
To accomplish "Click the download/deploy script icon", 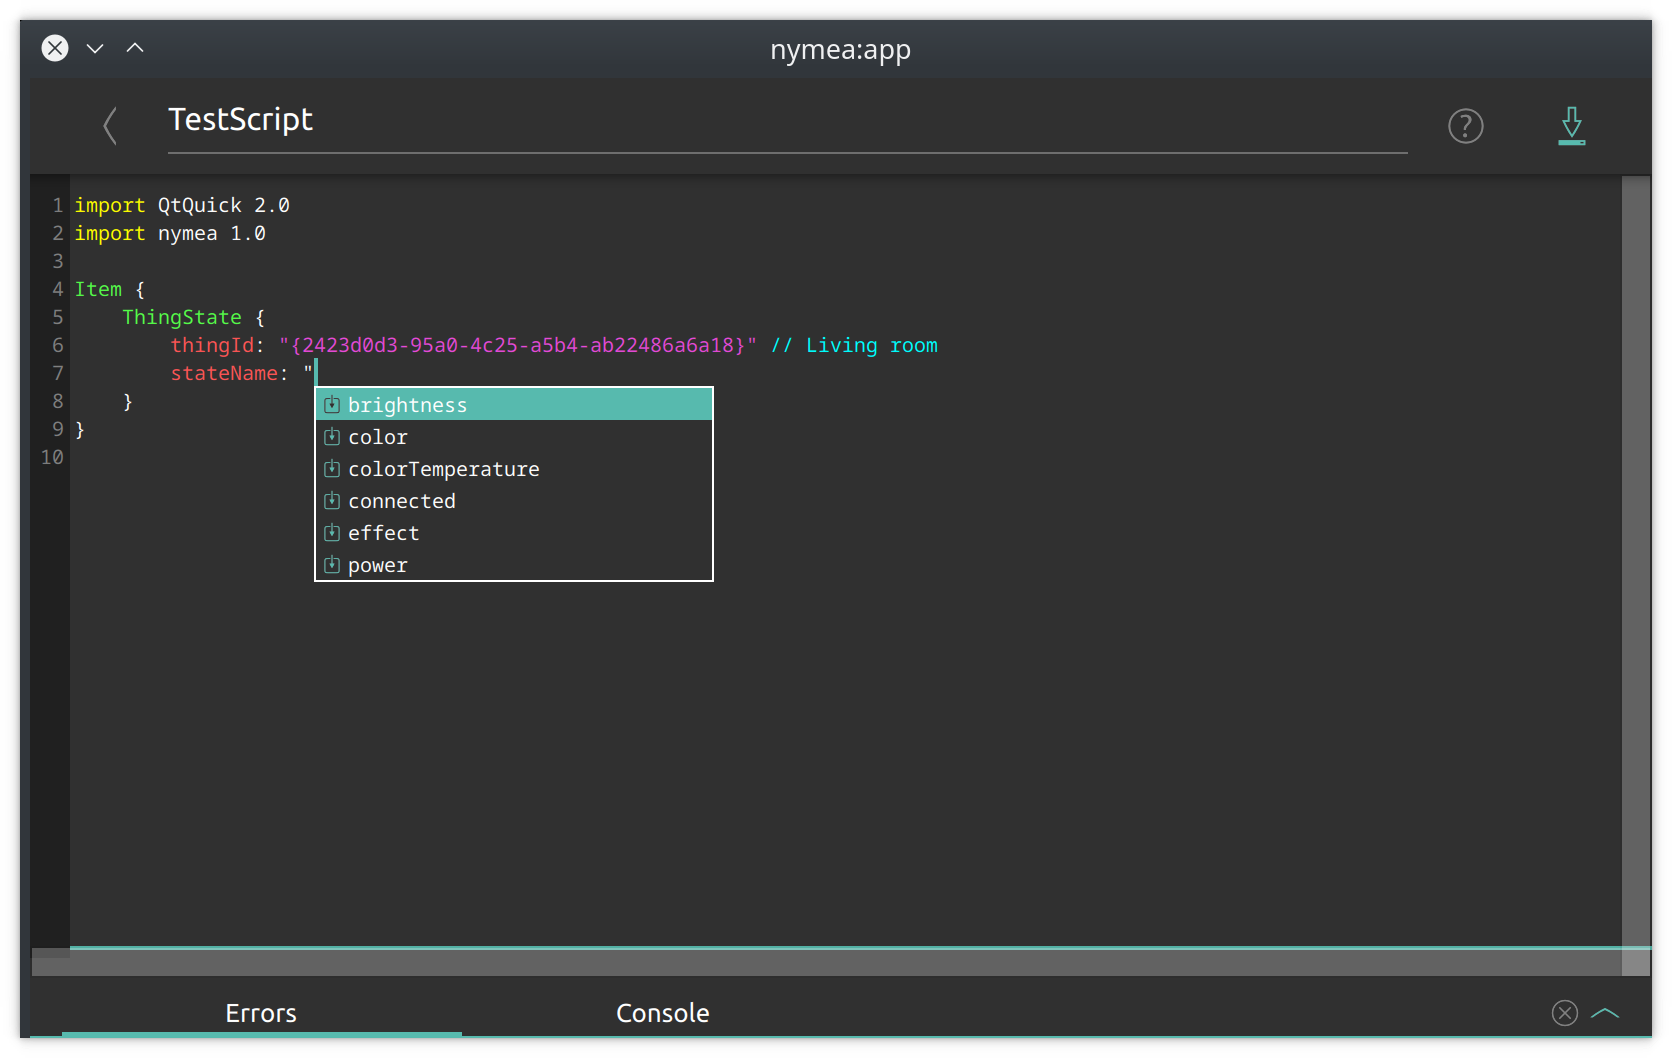I will 1572,126.
